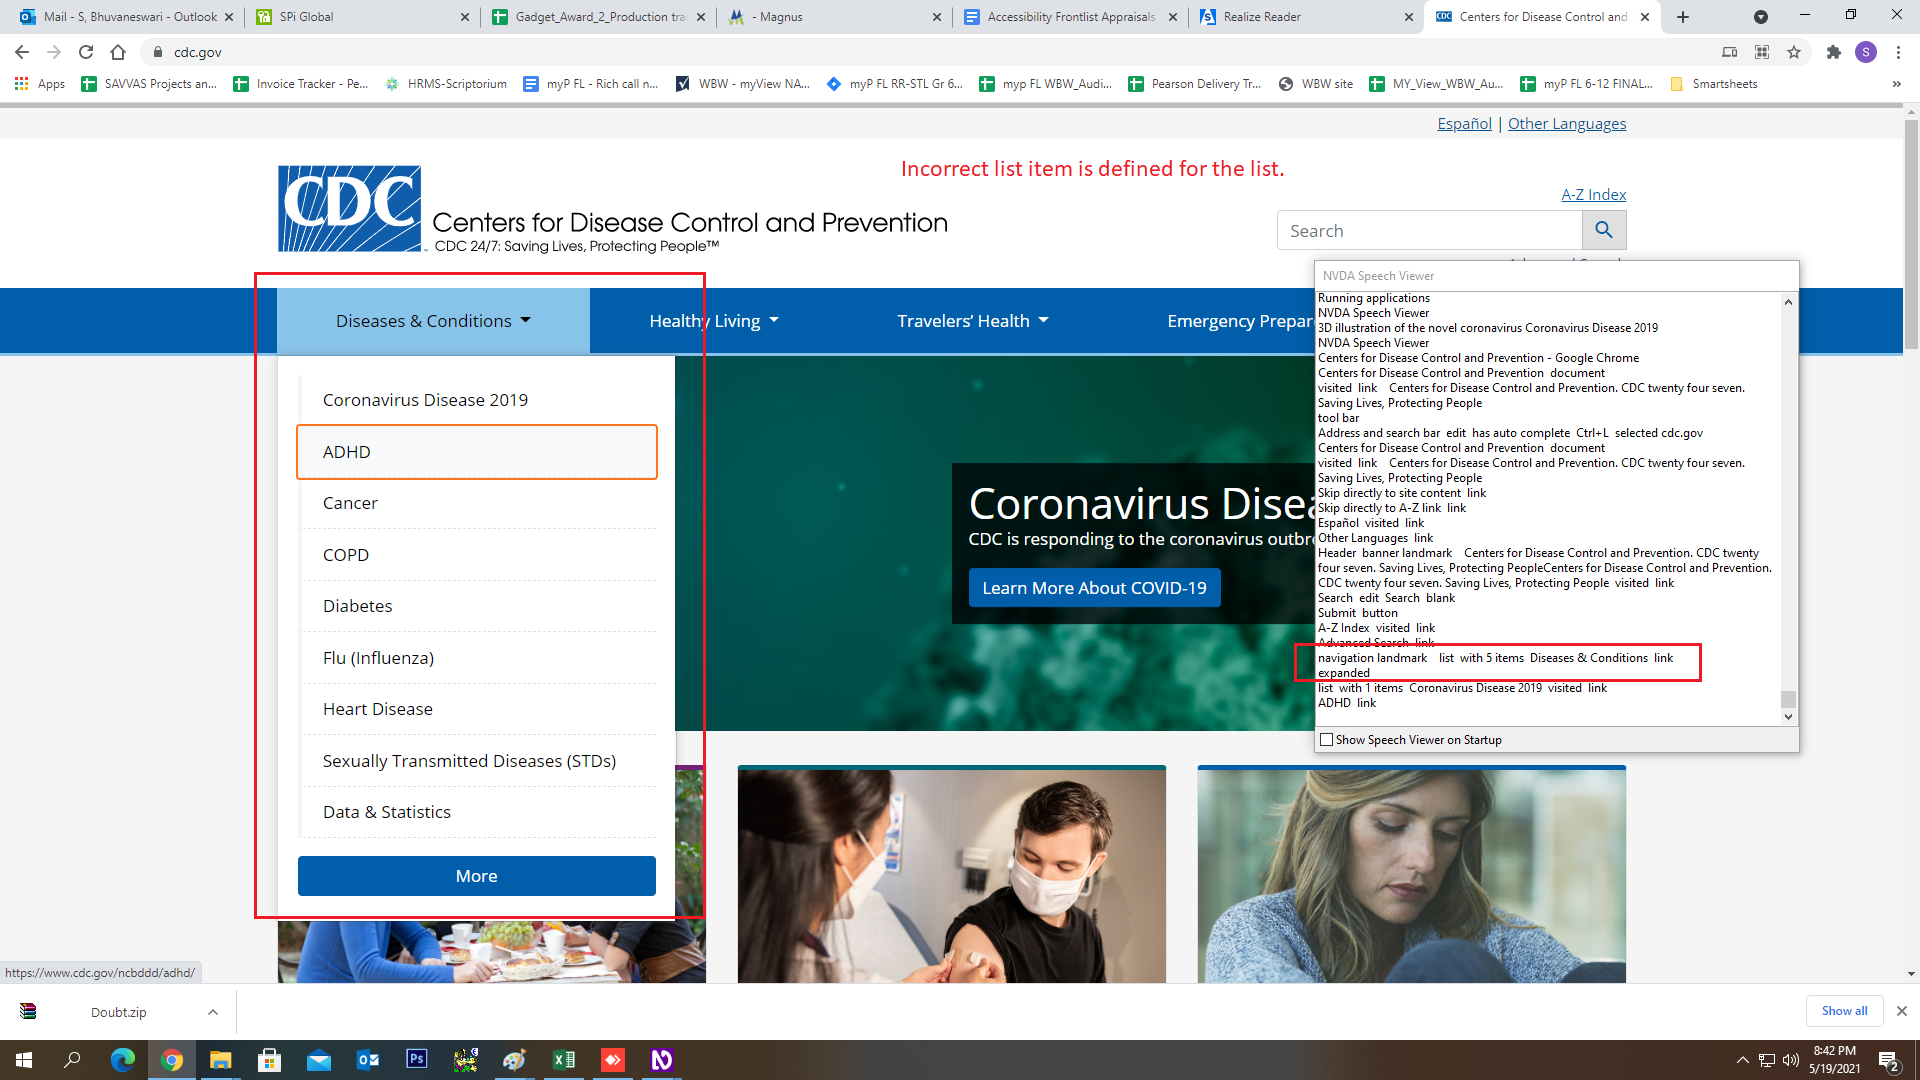Expand Travelers Health navigation dropdown

click(x=973, y=320)
